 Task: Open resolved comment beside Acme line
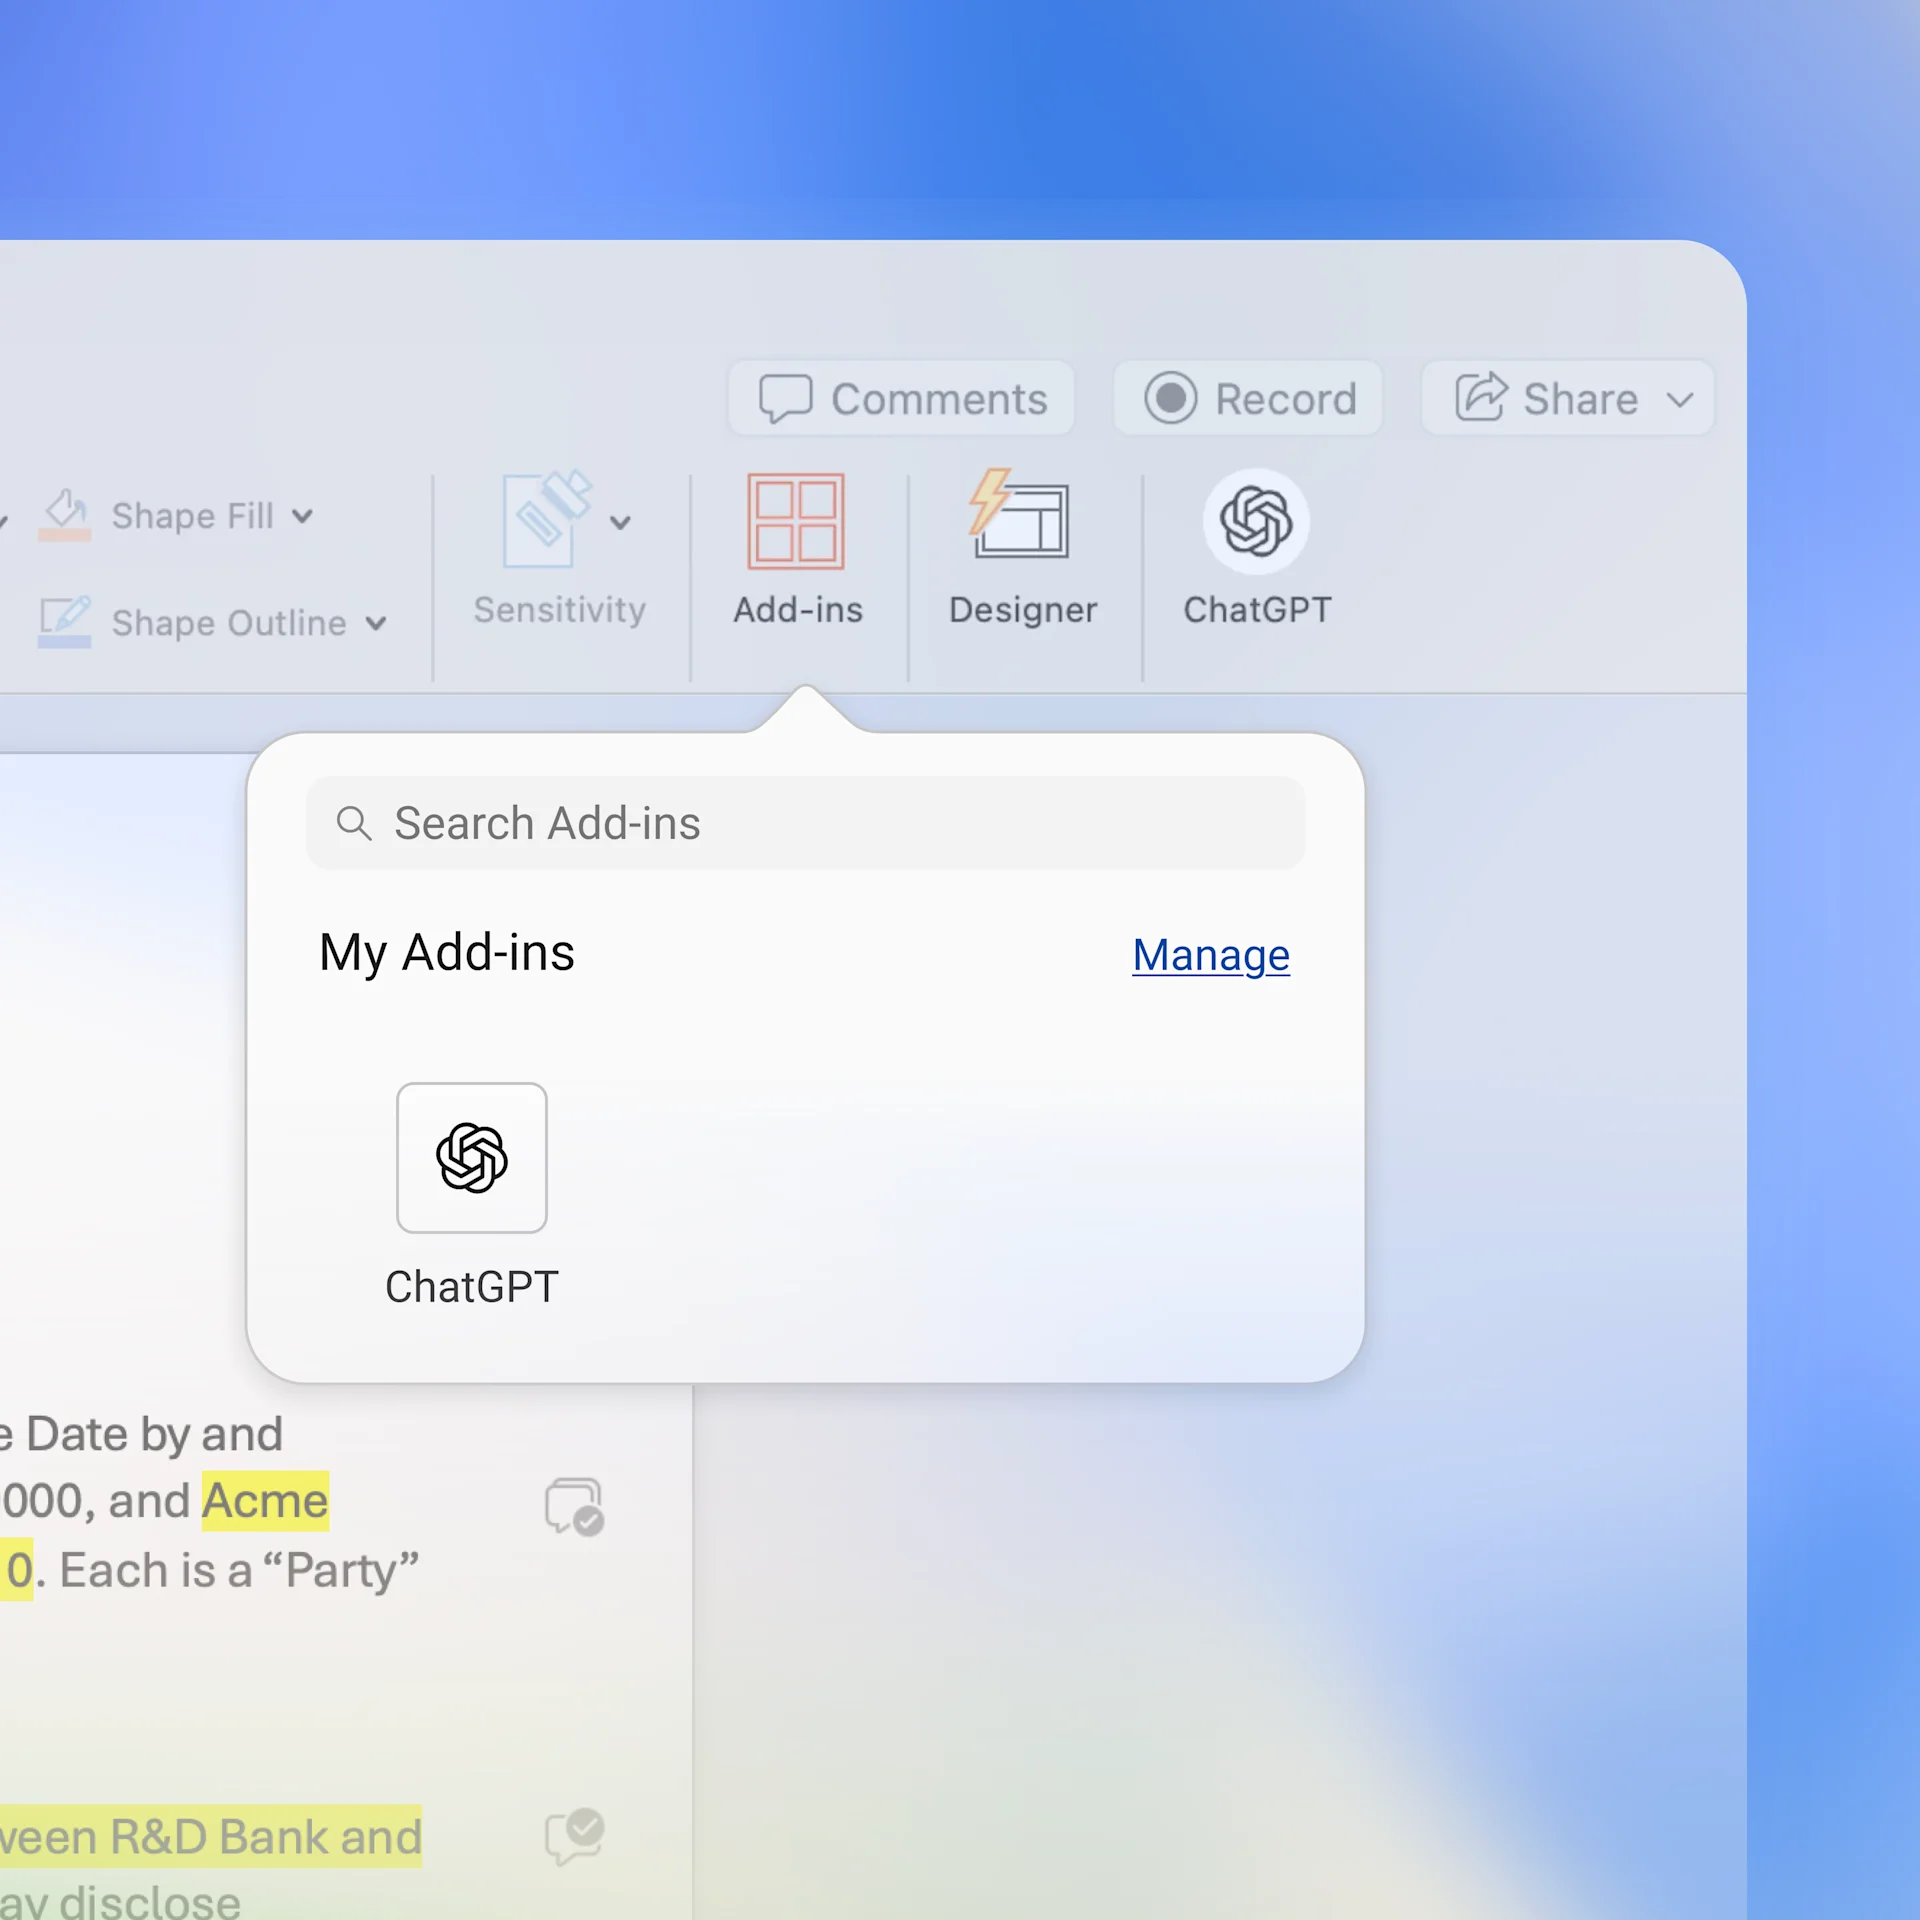574,1506
